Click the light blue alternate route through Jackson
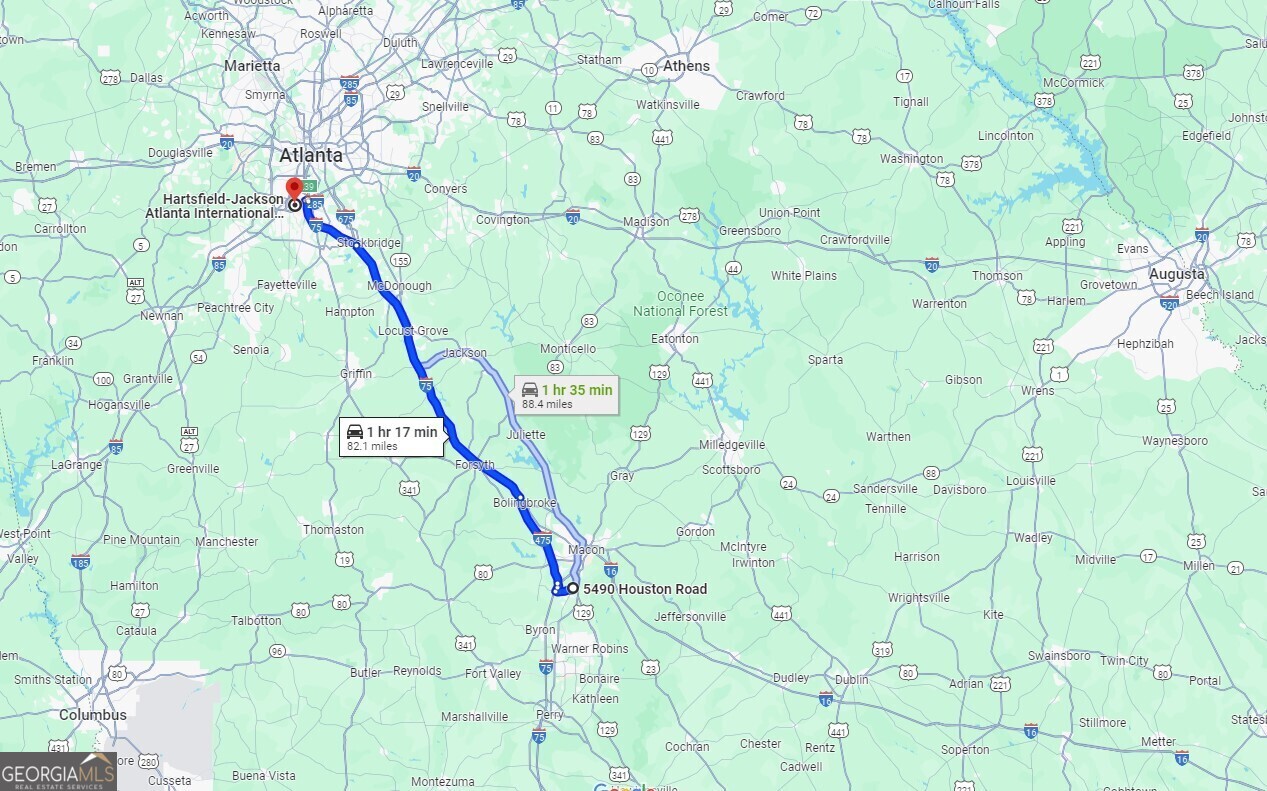 pos(500,373)
